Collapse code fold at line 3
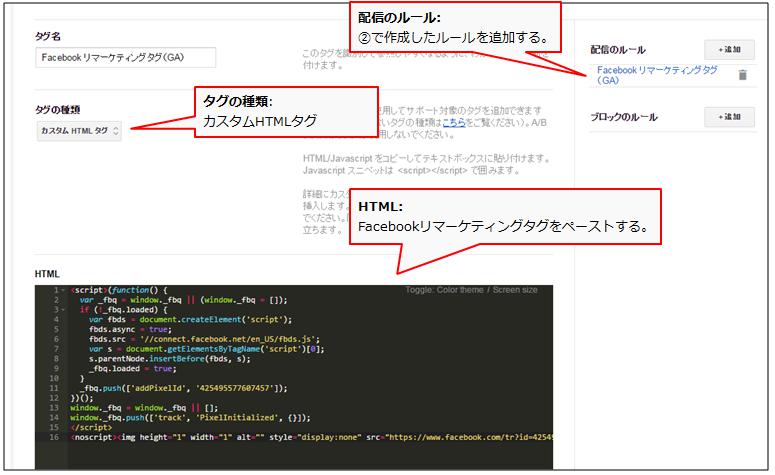The image size is (775, 475). point(63,310)
